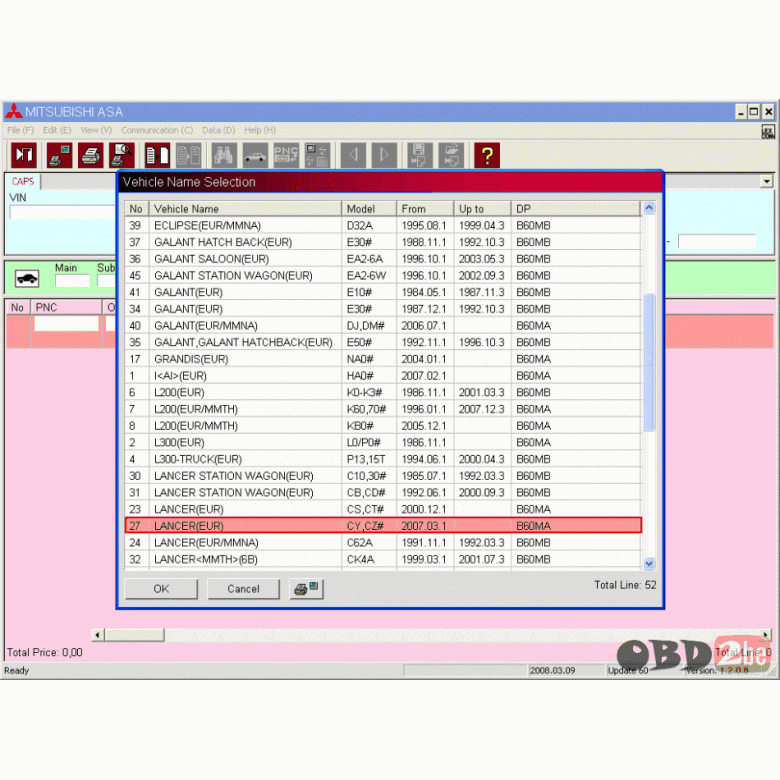The height and width of the screenshot is (780, 780).
Task: Select the GRANDIS(EUR) row
Action: [383, 359]
